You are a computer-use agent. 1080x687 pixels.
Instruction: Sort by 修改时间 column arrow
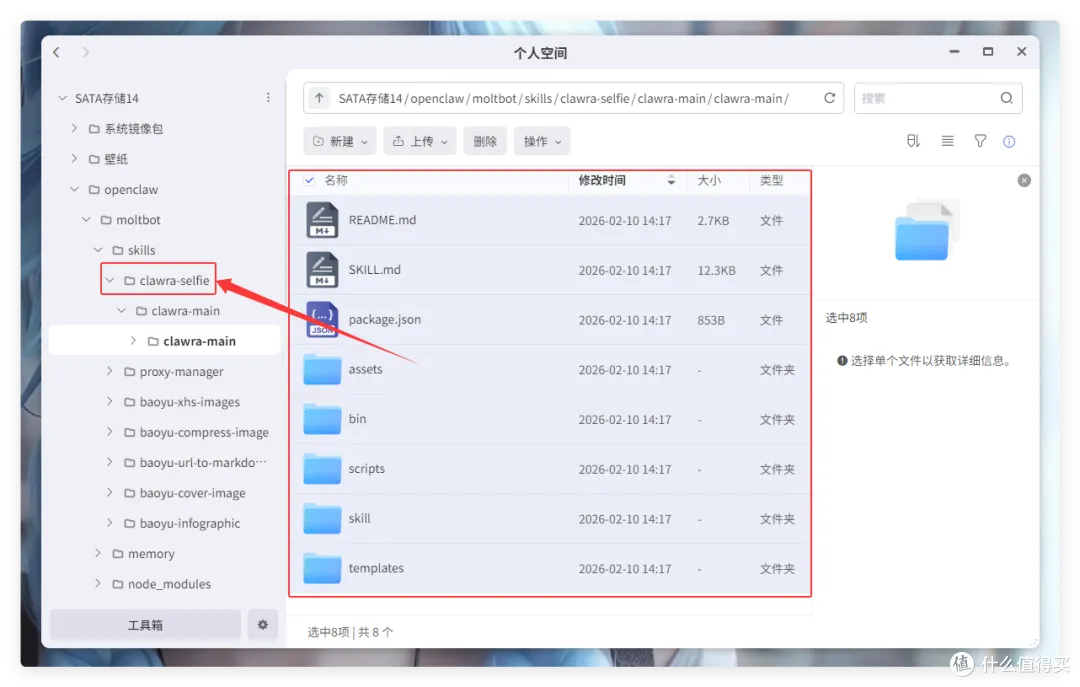click(x=671, y=181)
